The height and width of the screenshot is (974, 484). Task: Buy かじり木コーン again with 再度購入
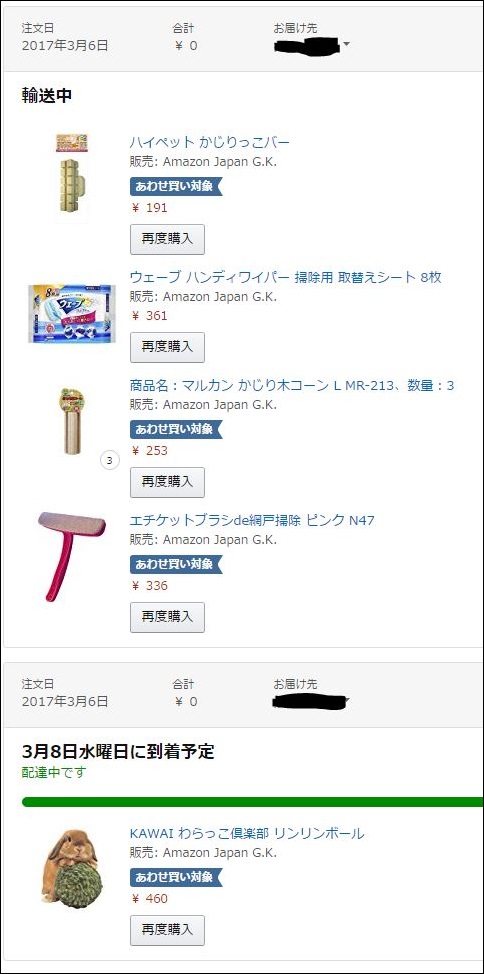tap(167, 482)
